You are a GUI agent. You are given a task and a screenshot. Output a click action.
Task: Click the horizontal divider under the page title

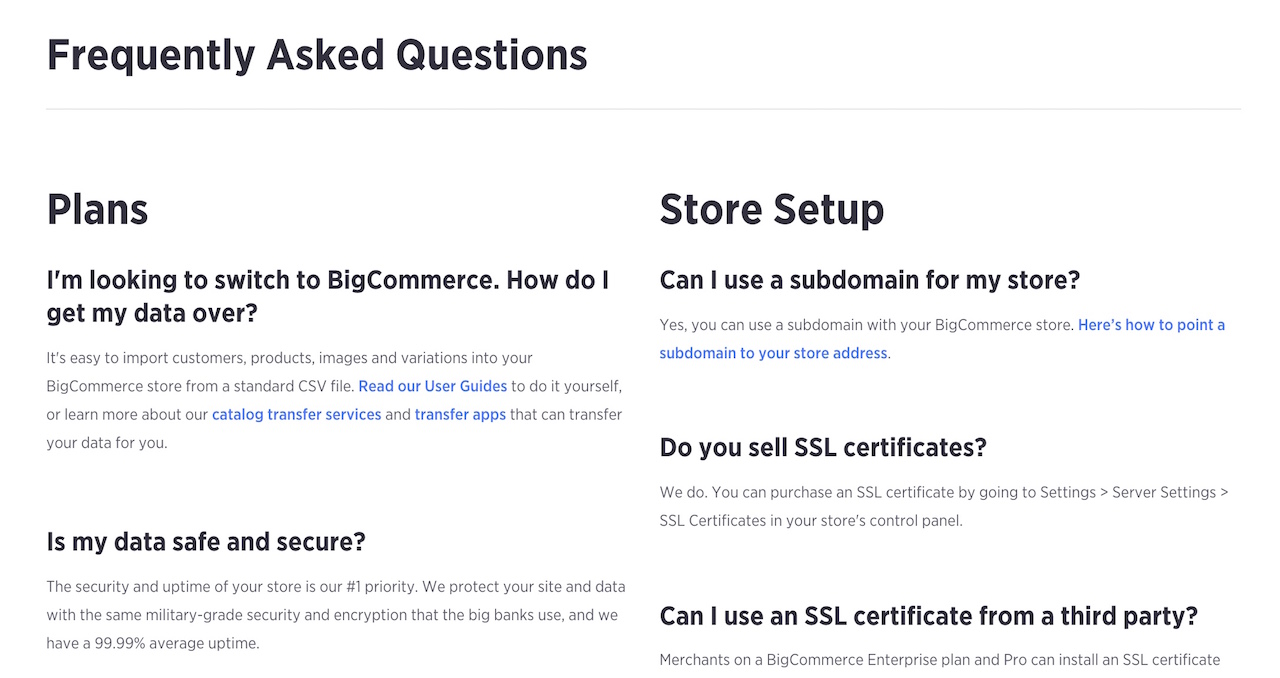tap(643, 109)
